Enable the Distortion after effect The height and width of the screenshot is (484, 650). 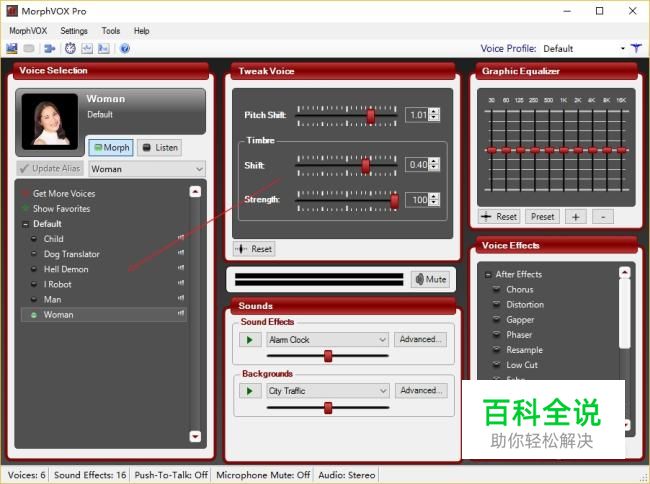[x=496, y=305]
